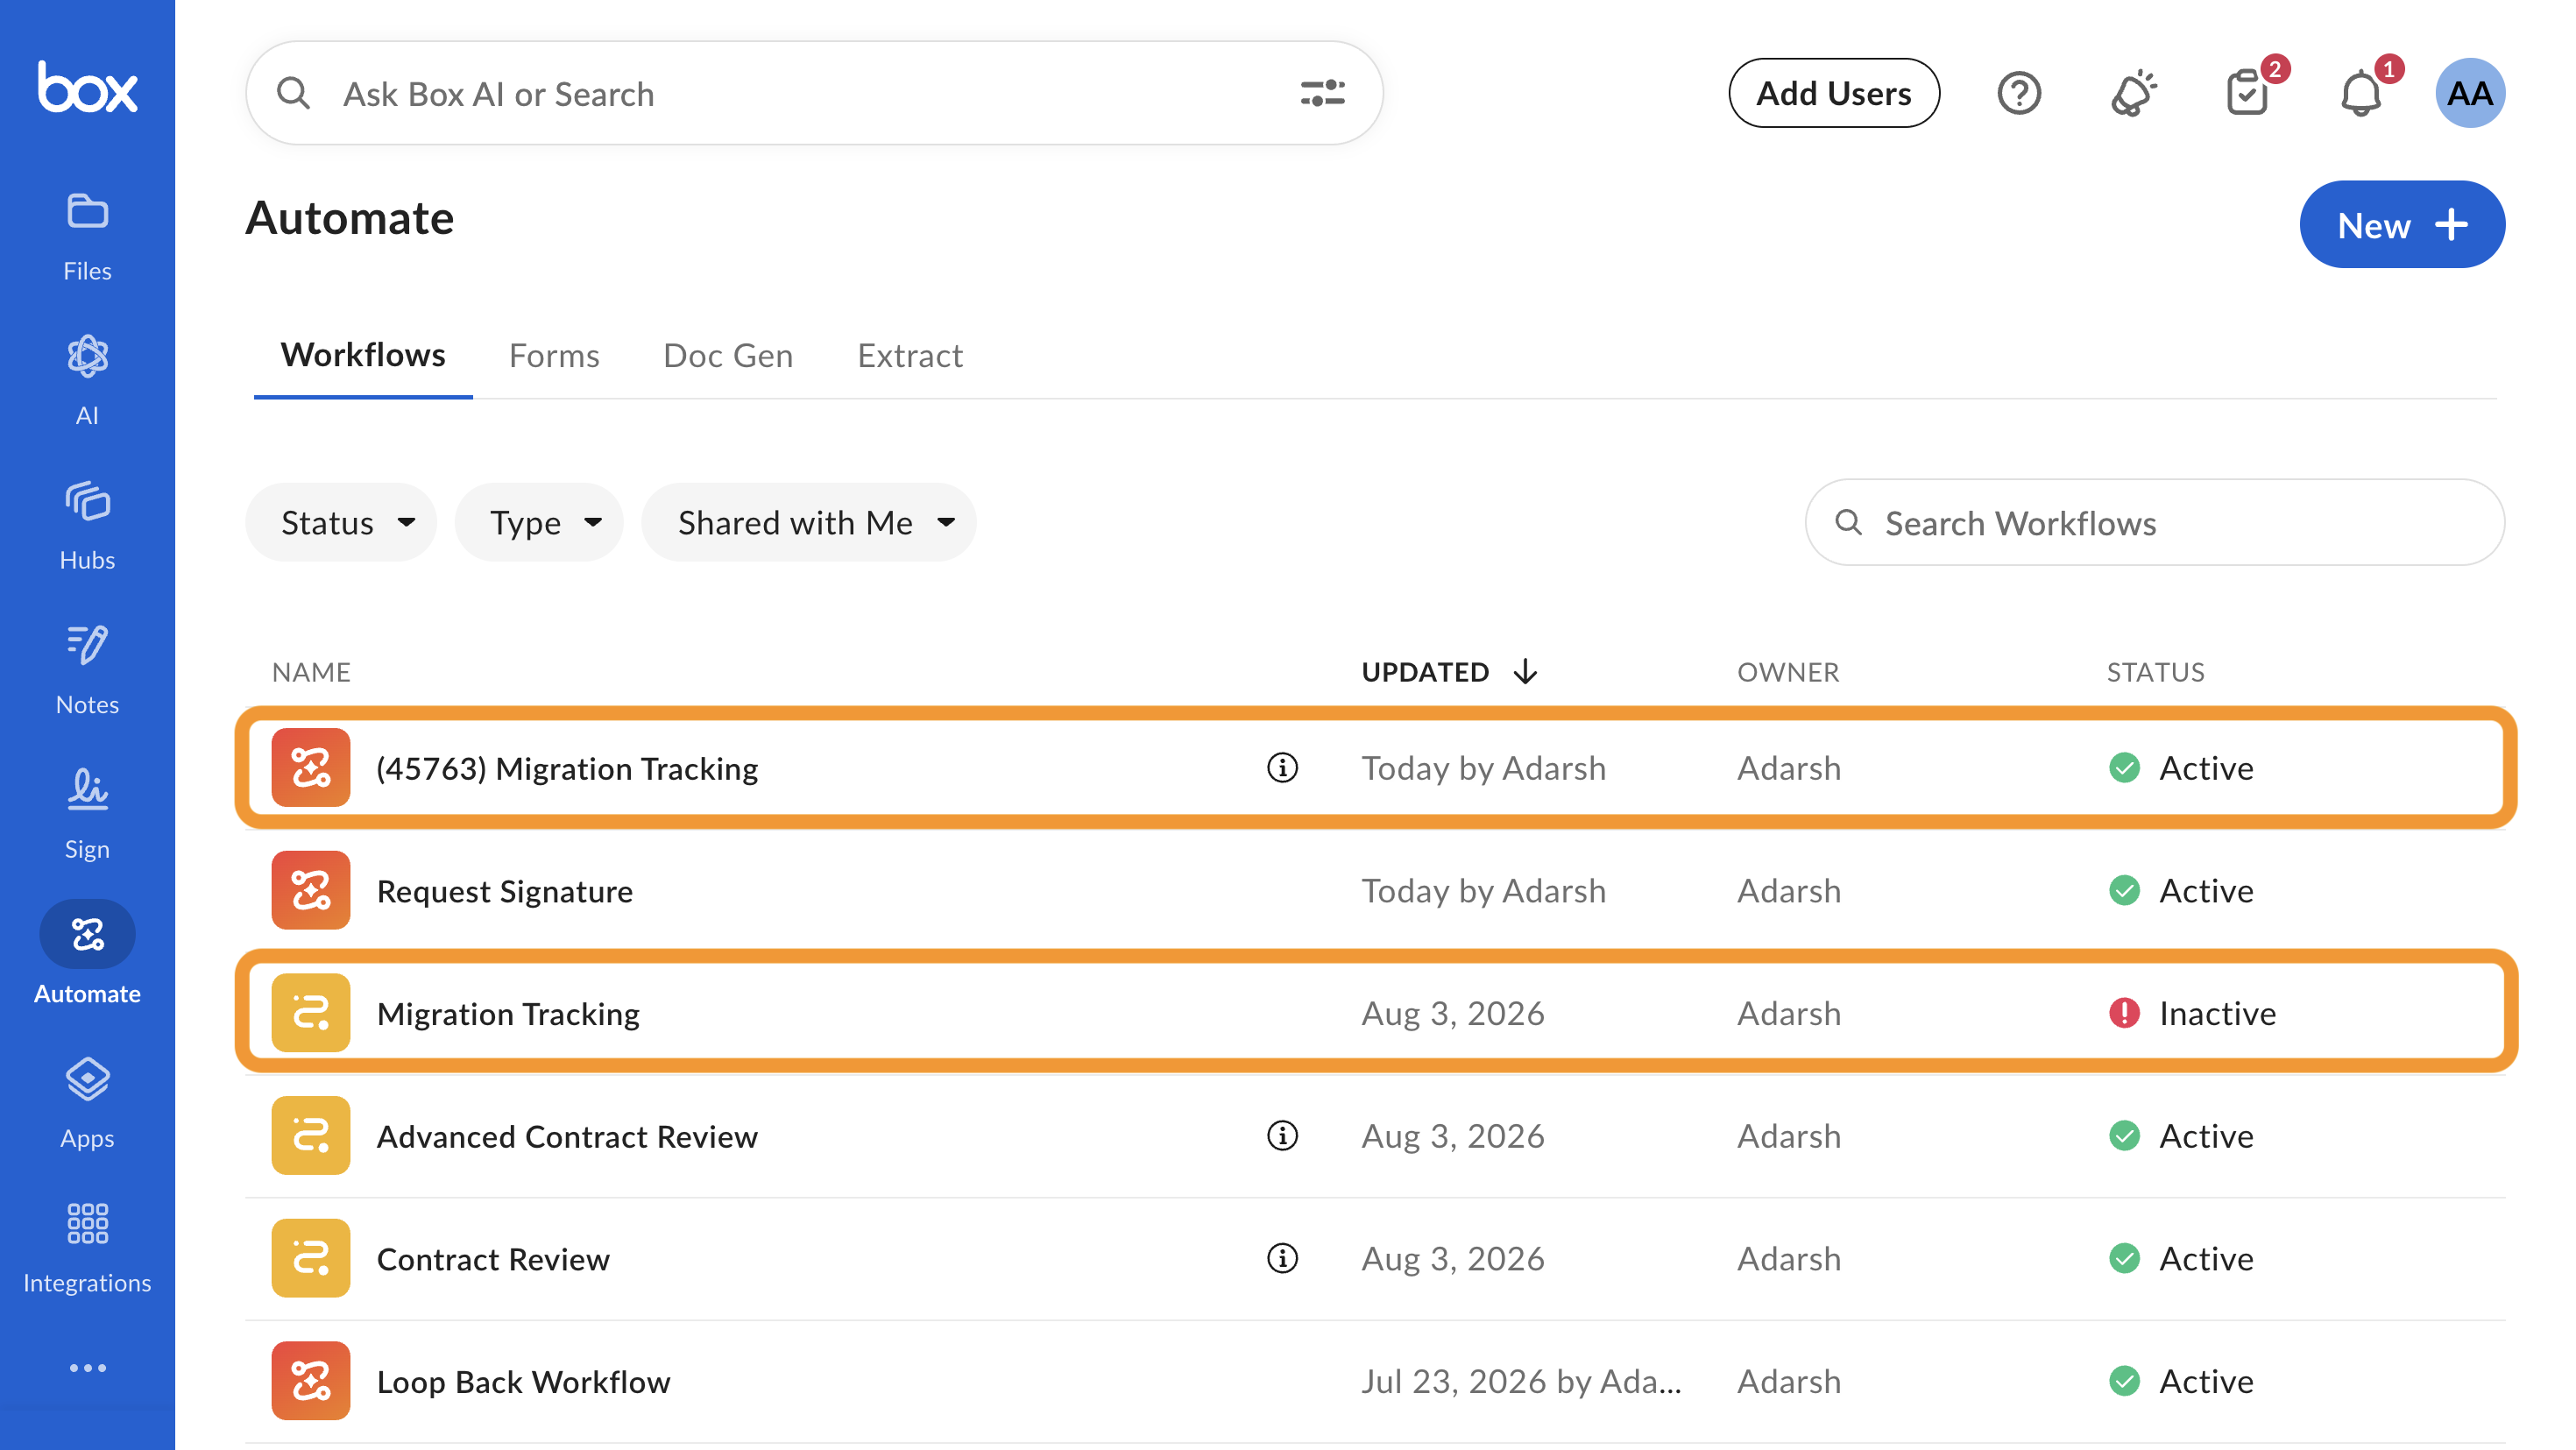This screenshot has width=2576, height=1450.
Task: Open the Contract Review workflow
Action: (x=493, y=1258)
